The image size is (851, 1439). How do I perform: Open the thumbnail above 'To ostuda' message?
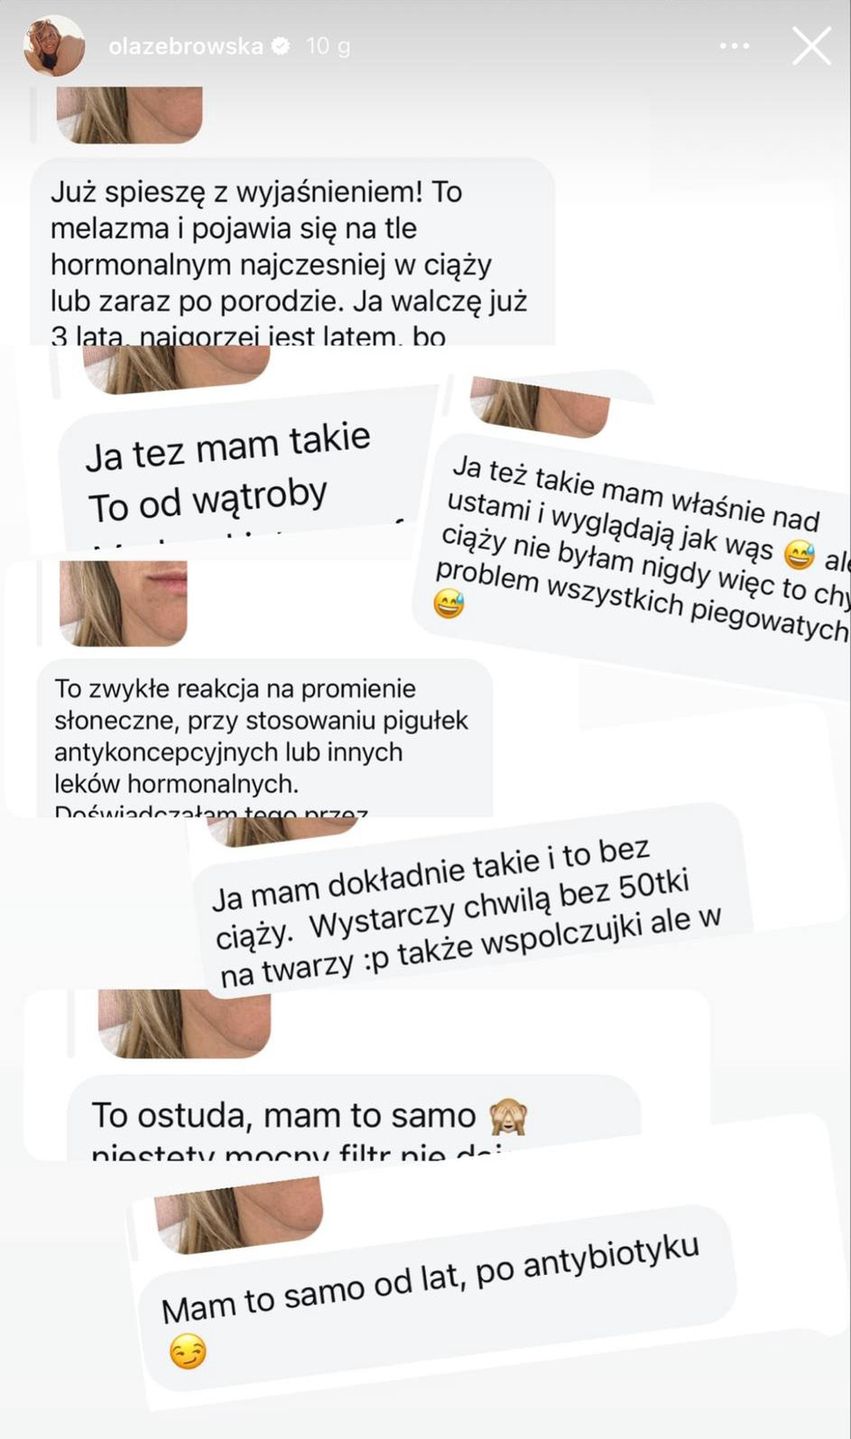point(184,1023)
